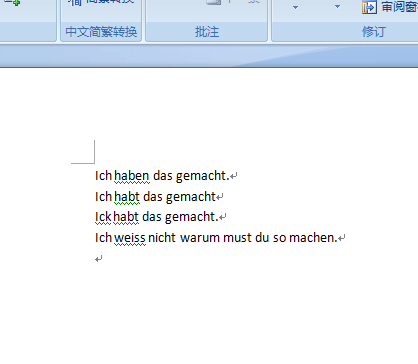Click the 批注 group label
This screenshot has width=418, height=364.
207,32
